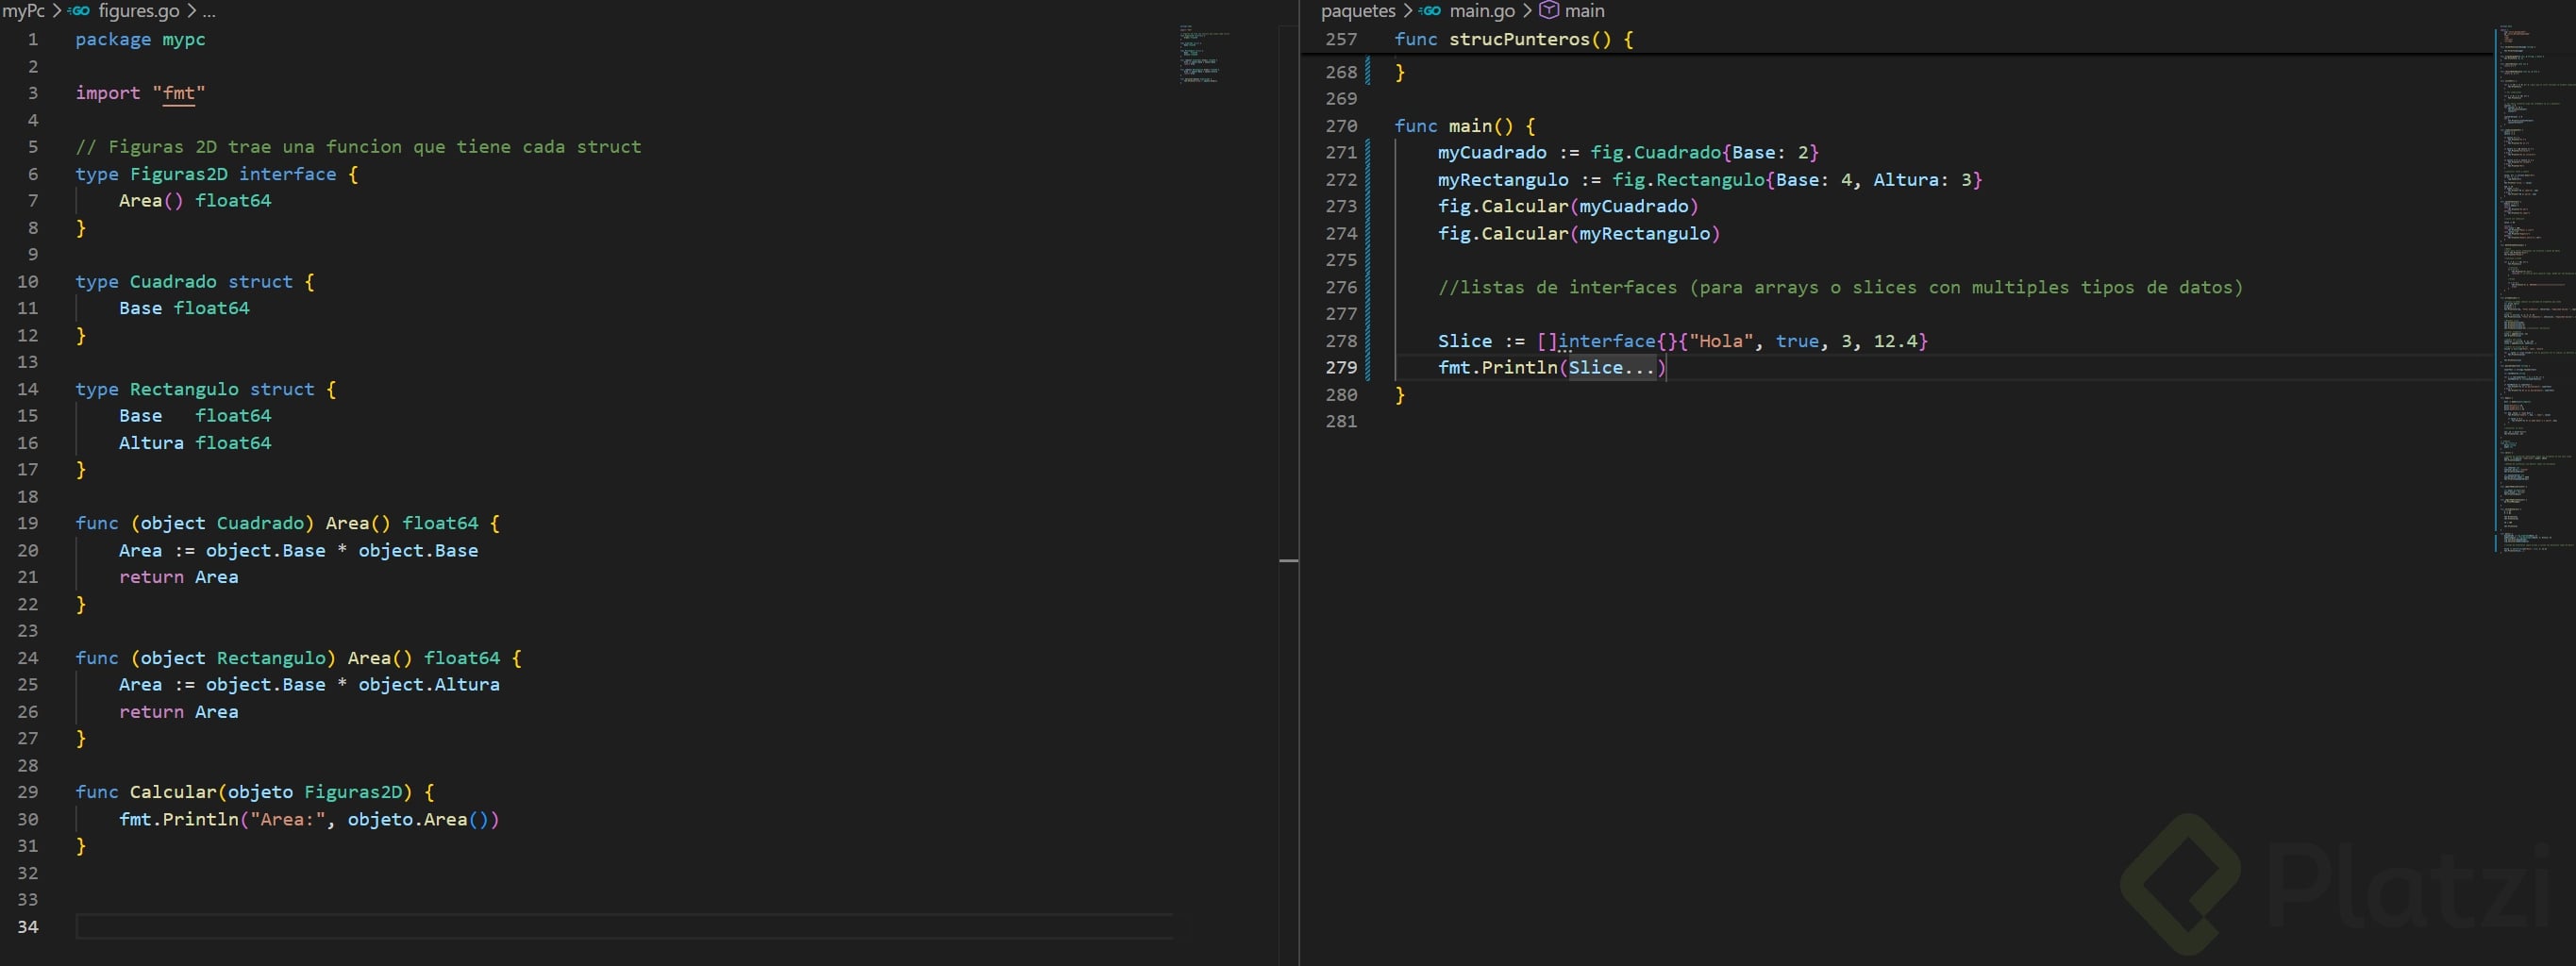Click line number 29 in figures.go gutter

[x=28, y=792]
